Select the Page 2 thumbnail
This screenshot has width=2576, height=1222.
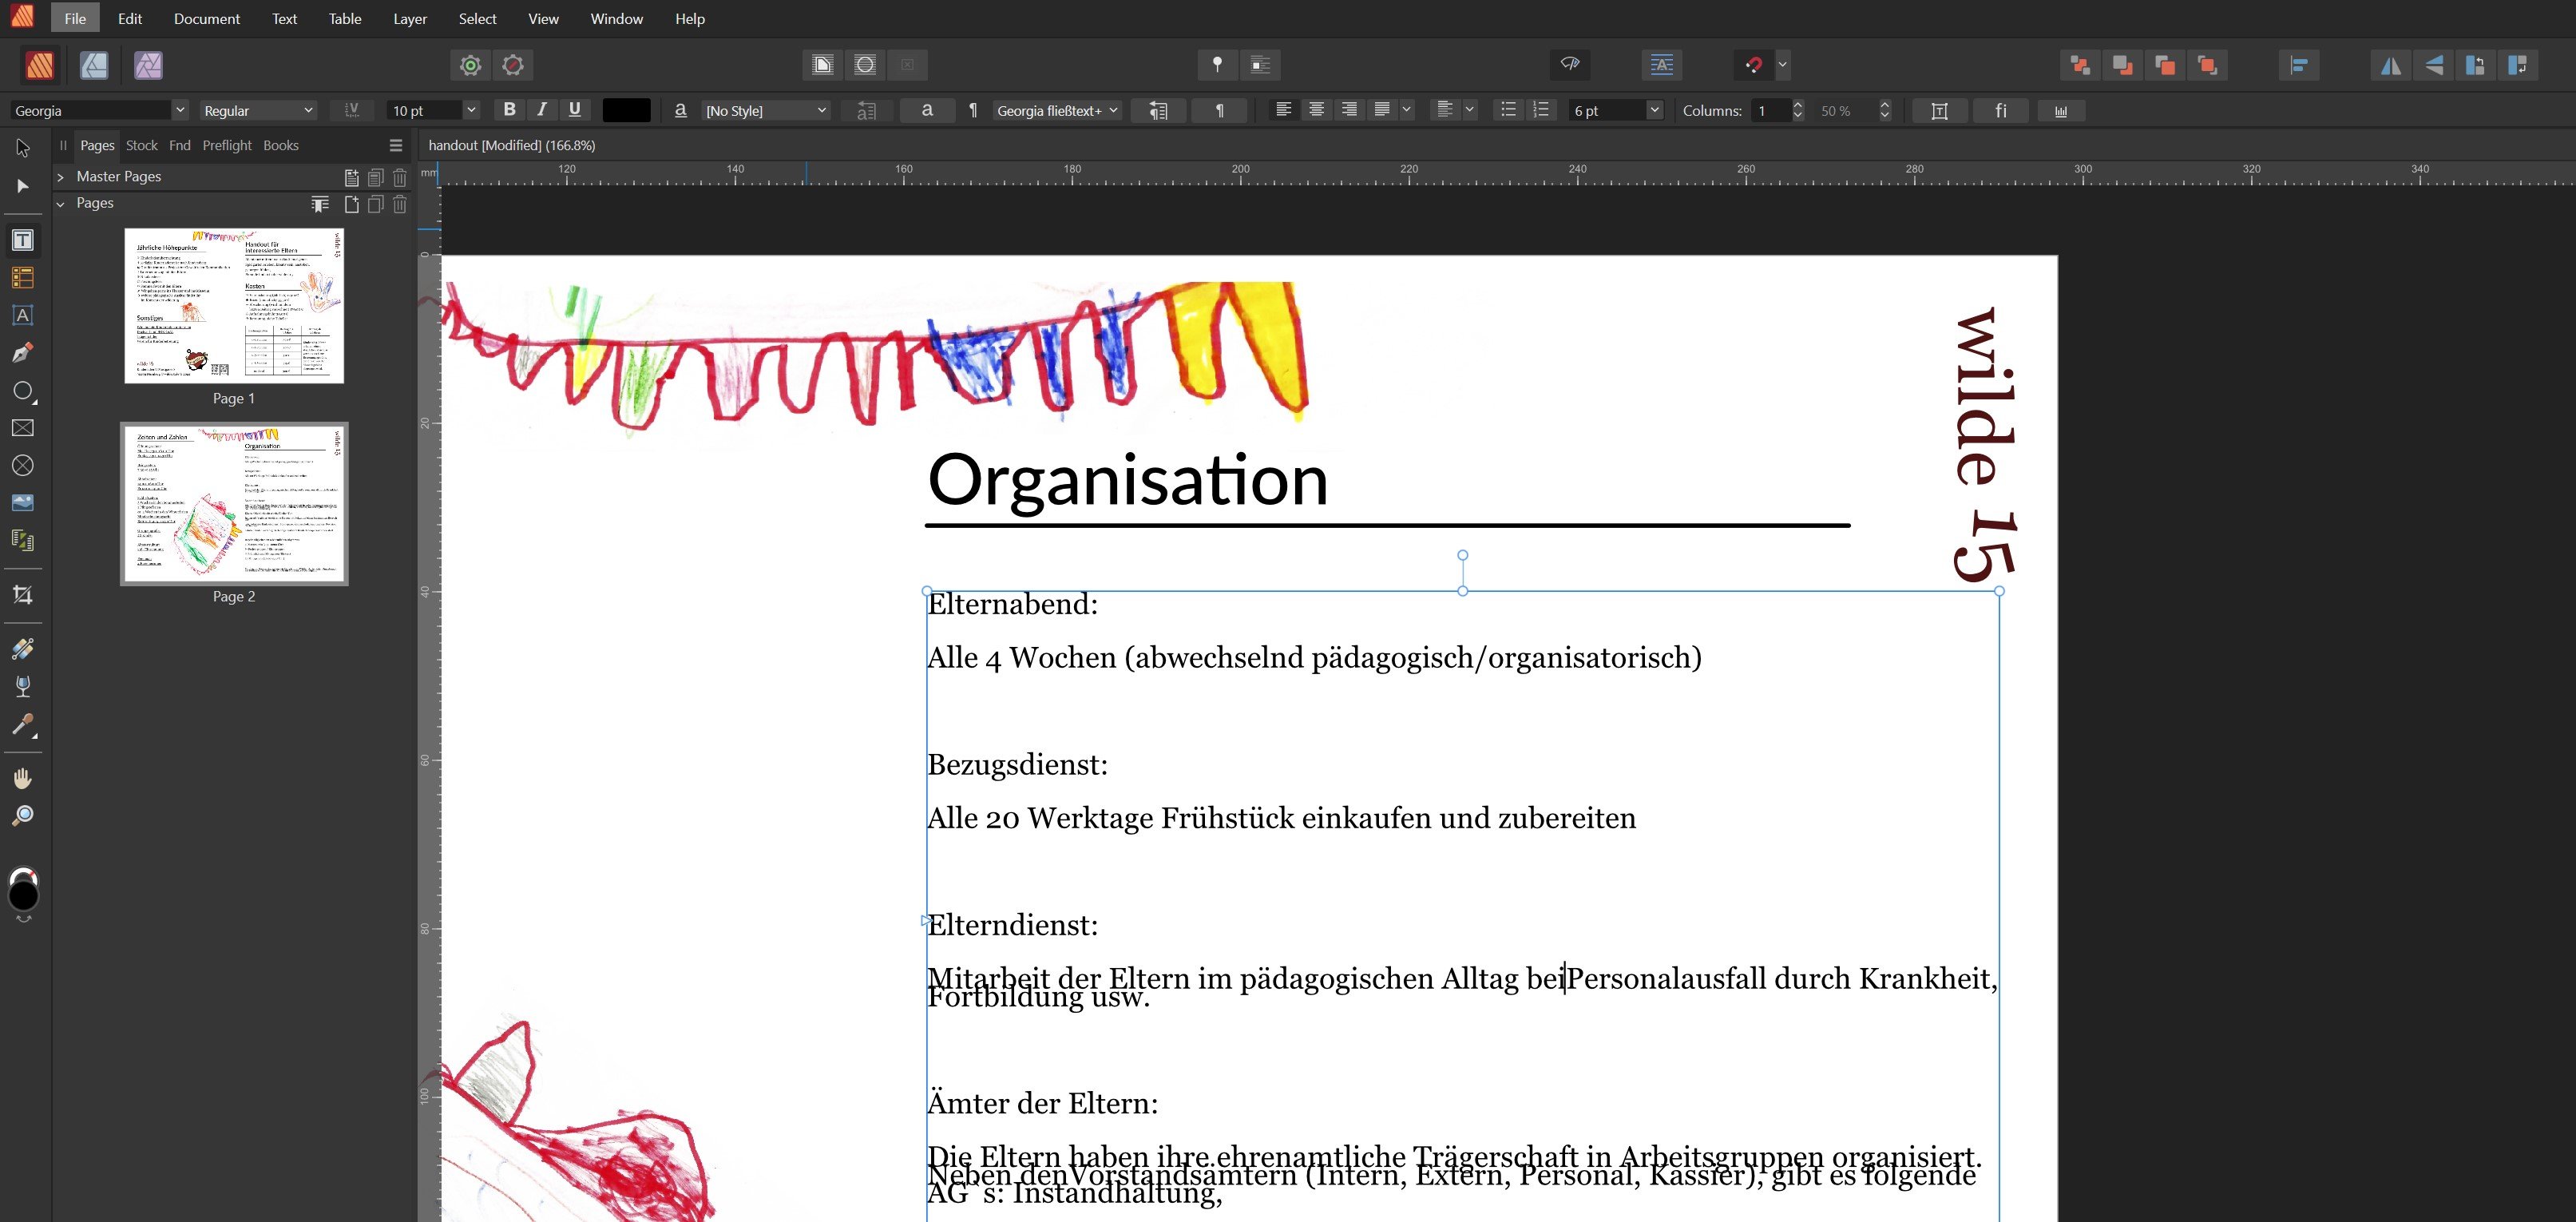click(x=234, y=504)
